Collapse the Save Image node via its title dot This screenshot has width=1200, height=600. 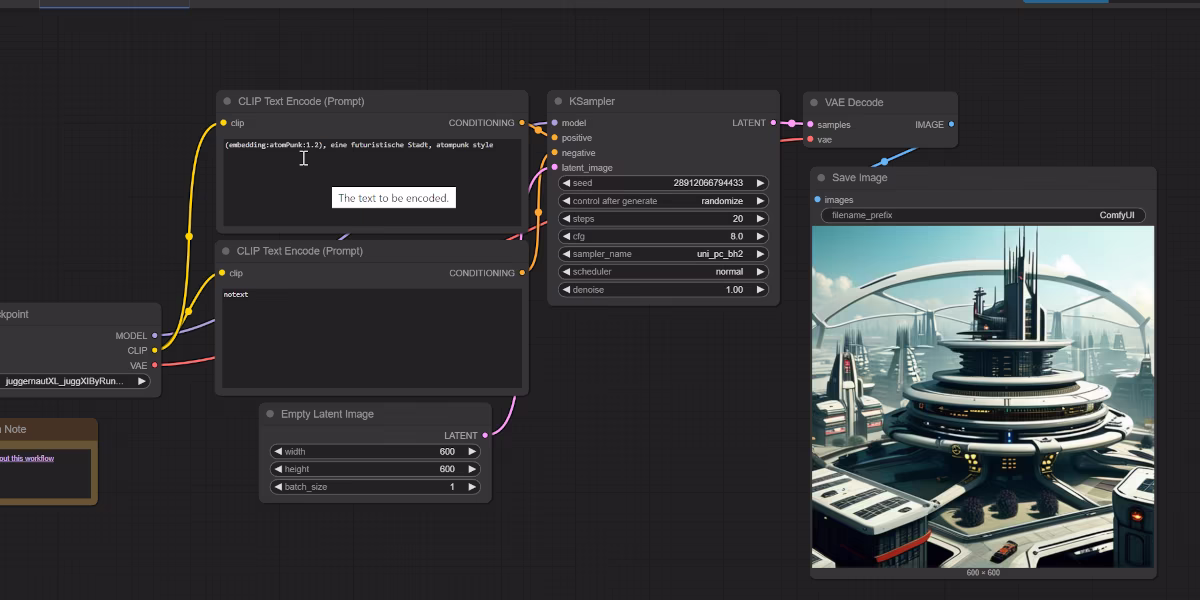tap(821, 177)
